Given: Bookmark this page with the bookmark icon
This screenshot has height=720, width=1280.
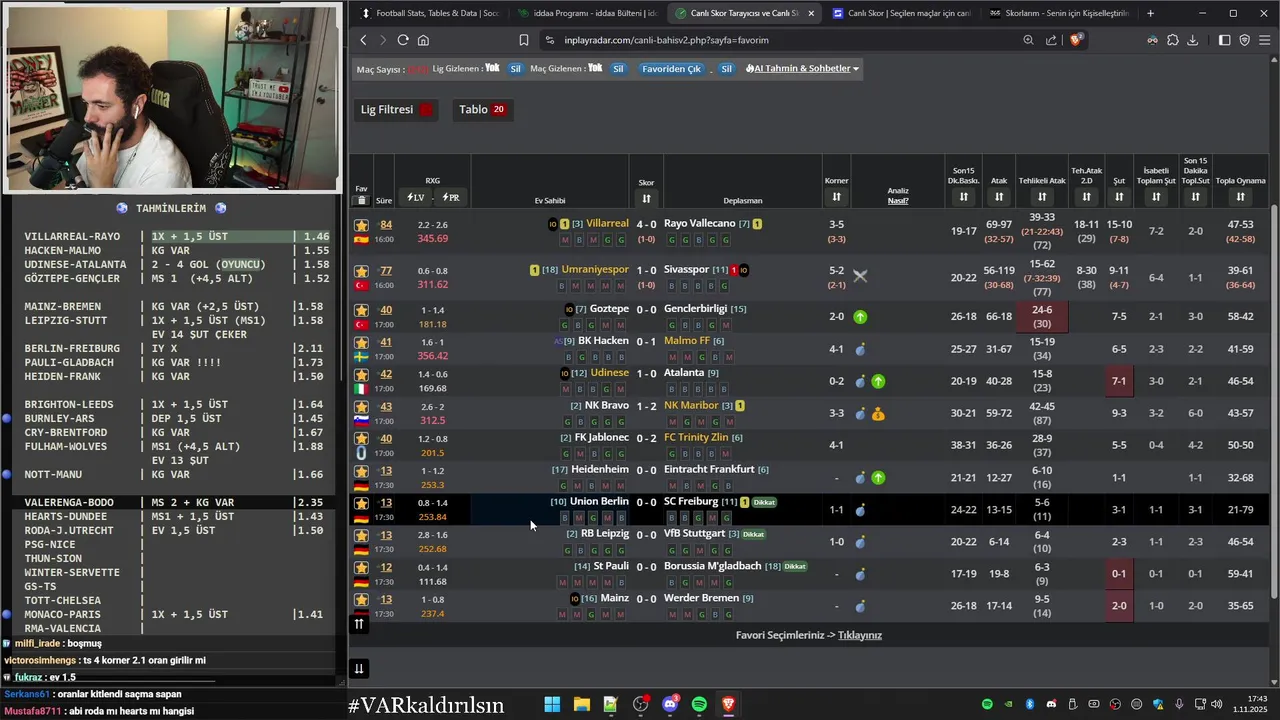Looking at the screenshot, I should tap(524, 40).
